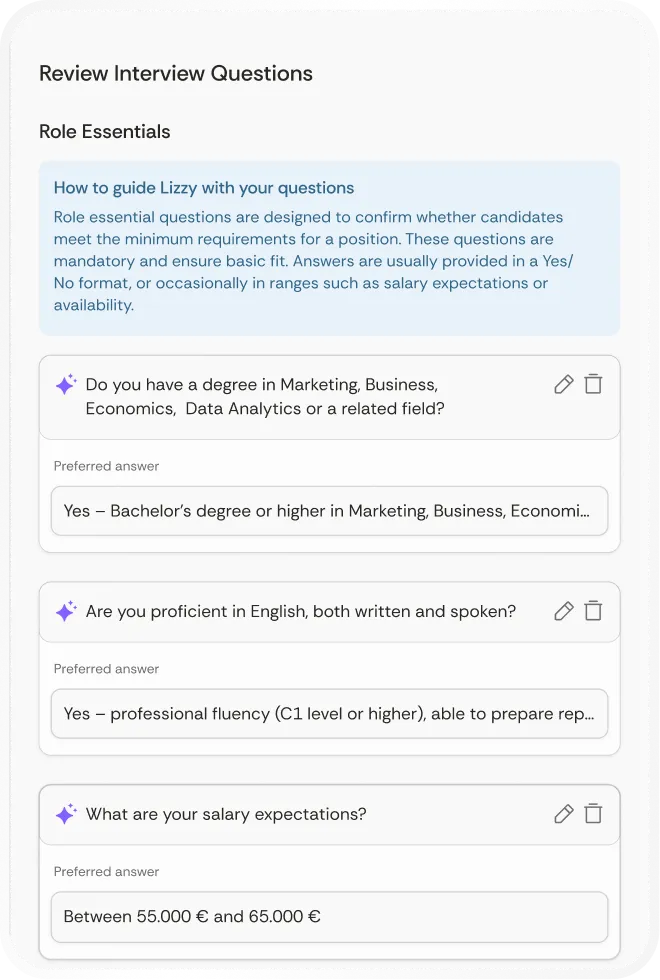Image resolution: width=660 pixels, height=980 pixels.
Task: Edit the salary expectations question
Action: (x=563, y=814)
